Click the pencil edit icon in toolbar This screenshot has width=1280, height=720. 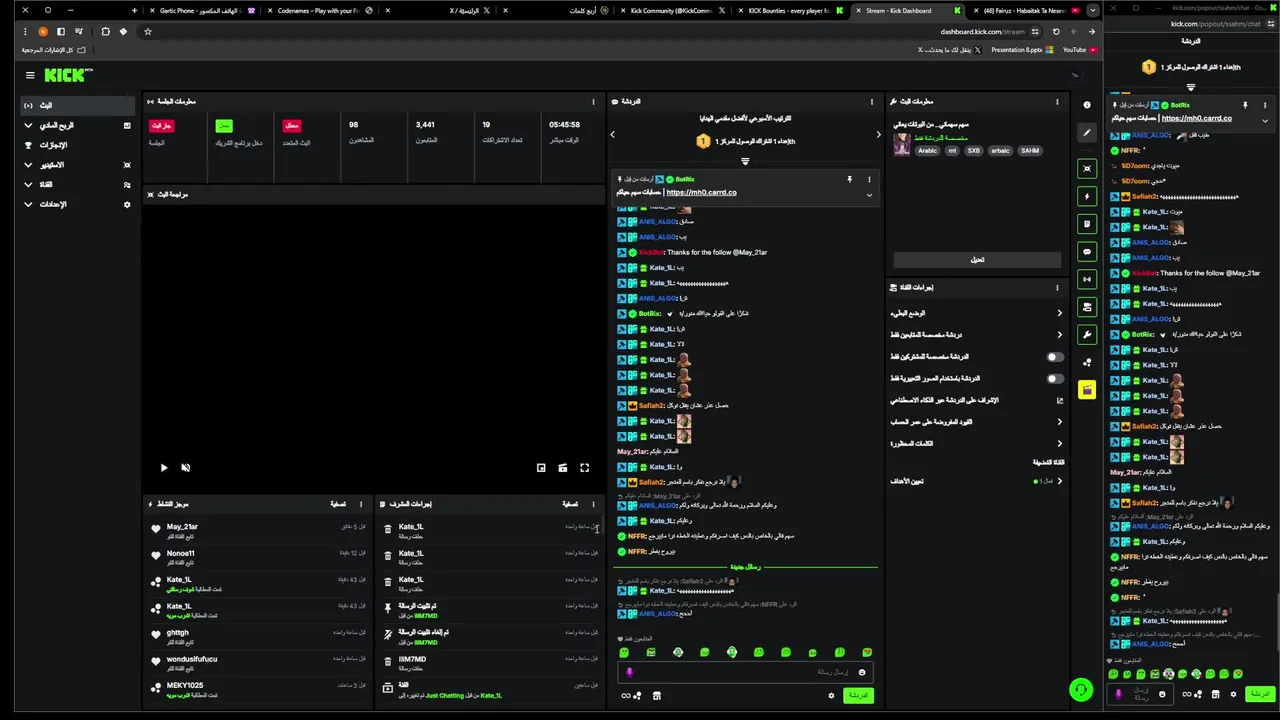(x=1087, y=132)
